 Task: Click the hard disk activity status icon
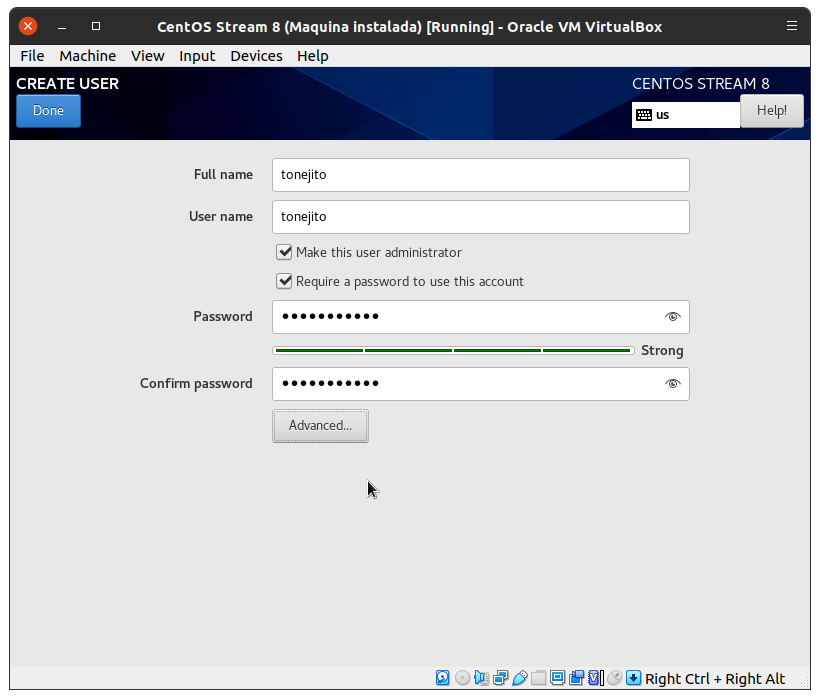pos(443,678)
